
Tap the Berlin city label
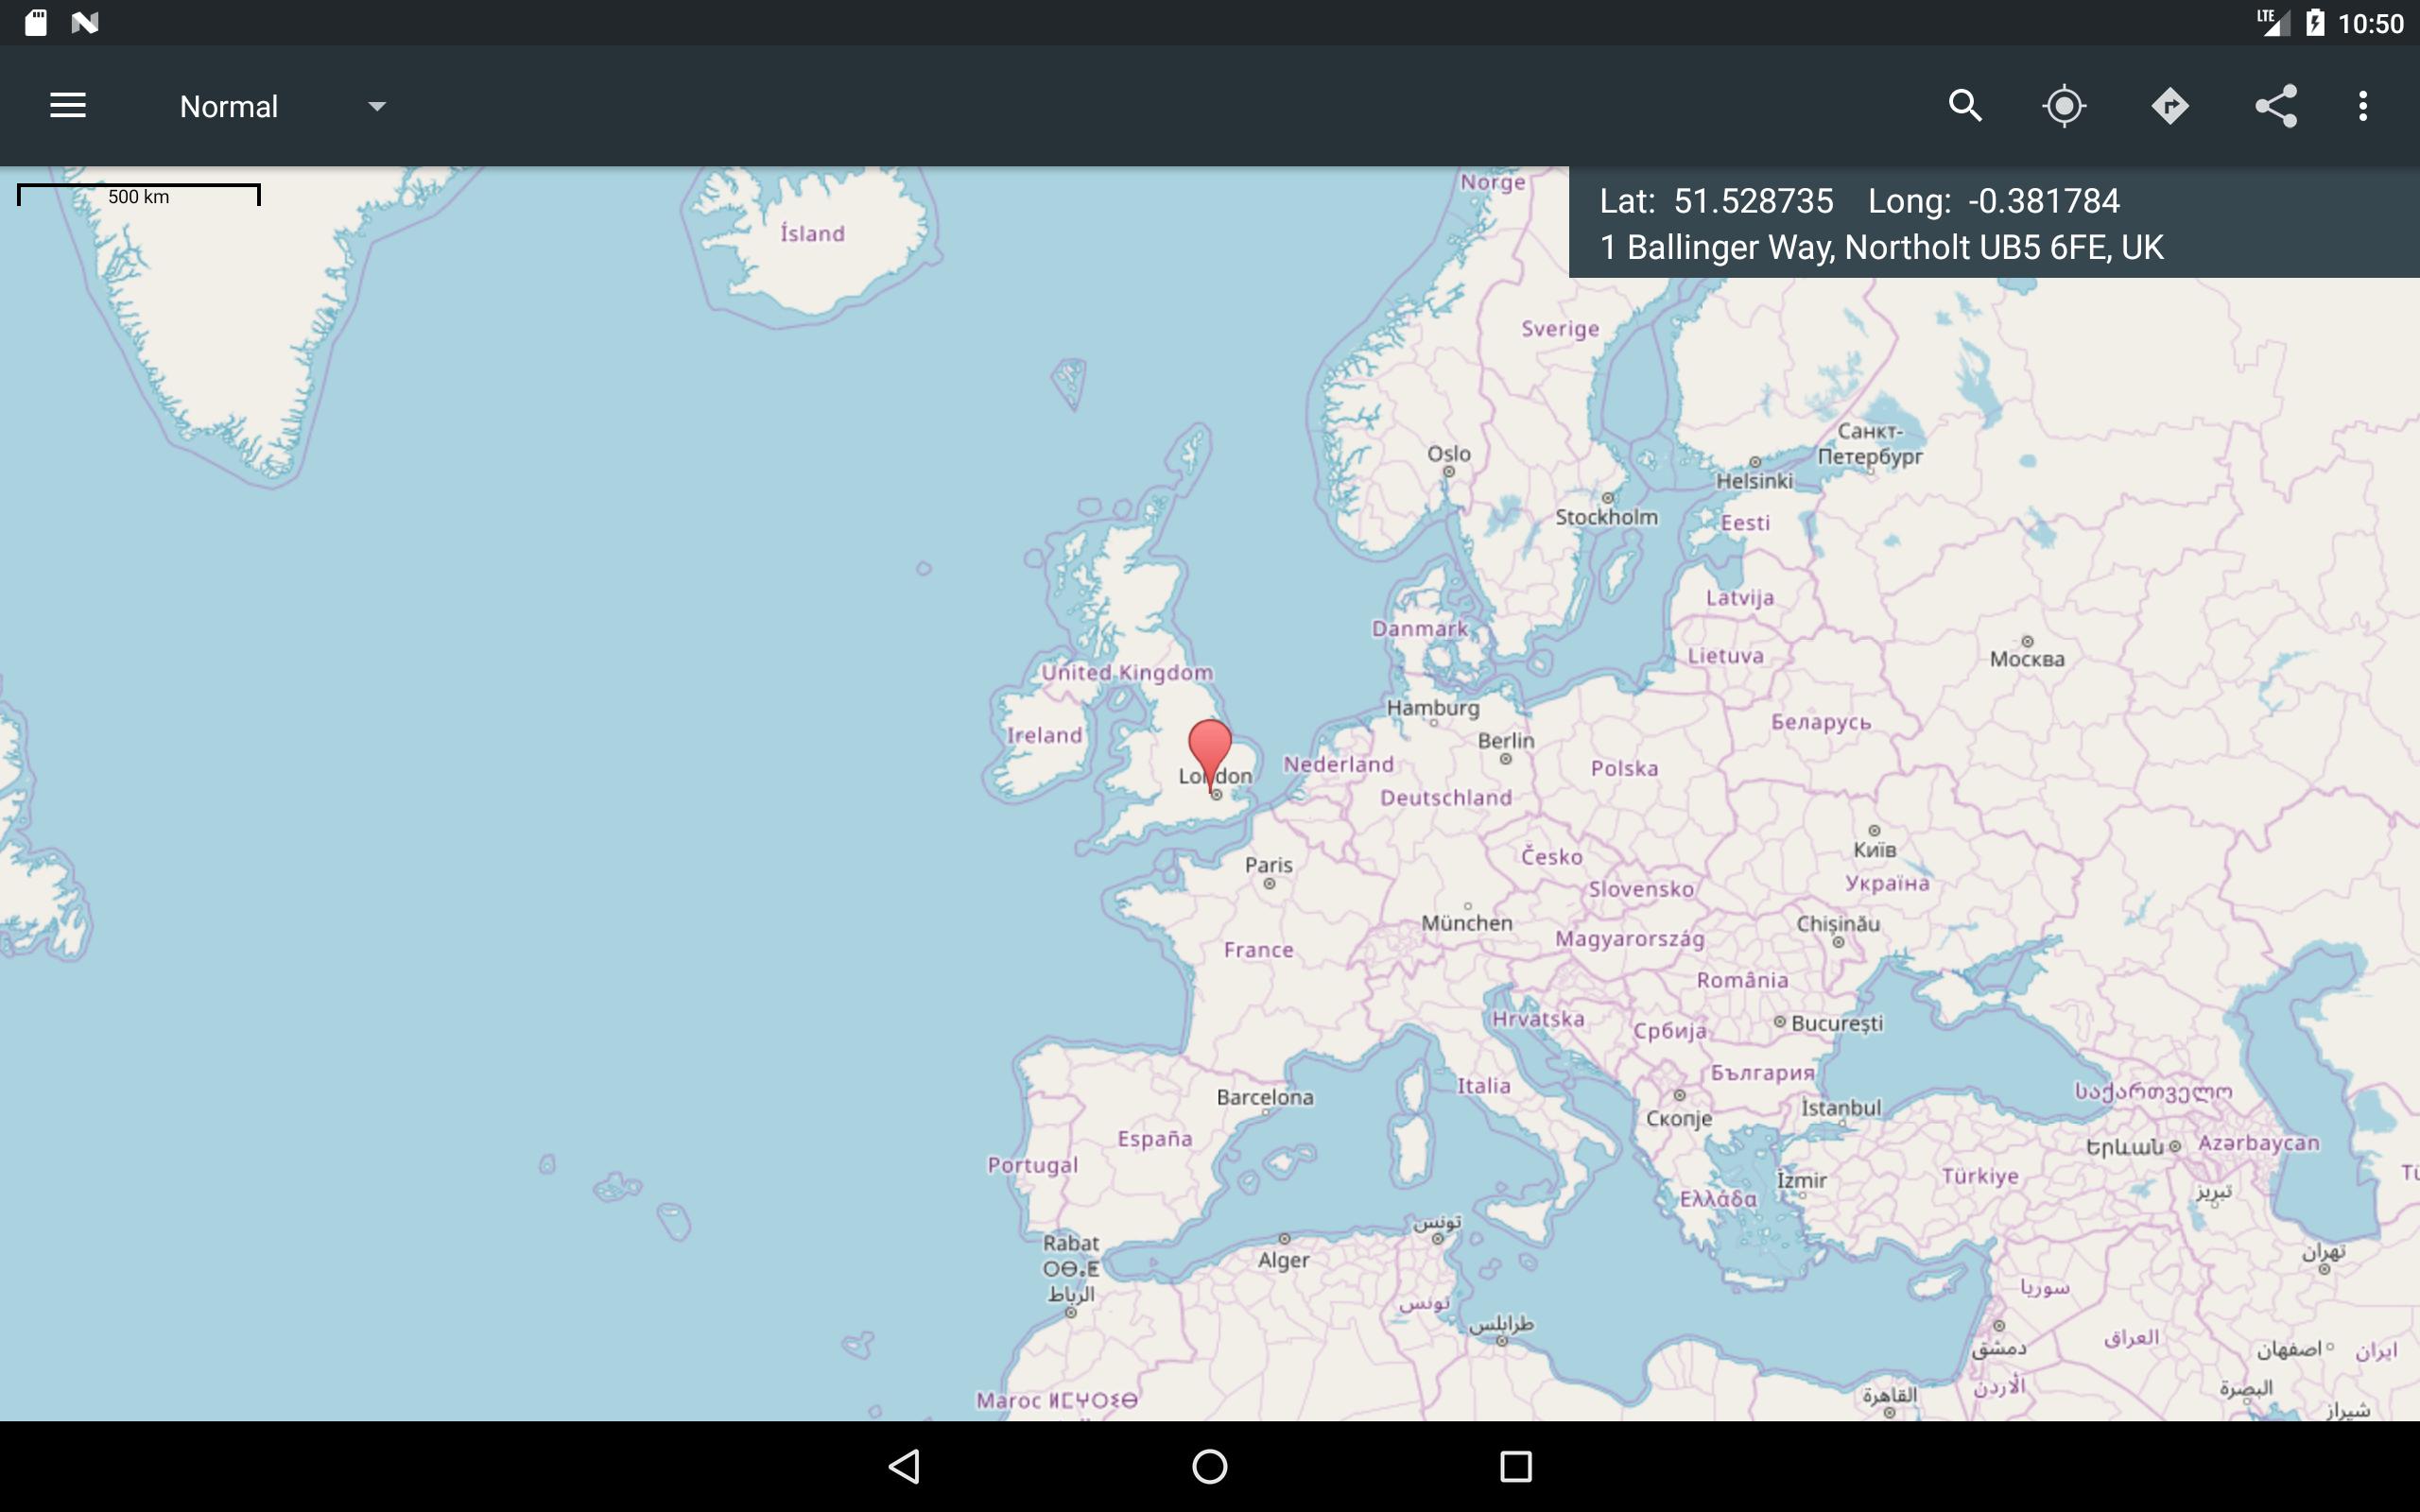tap(1506, 741)
